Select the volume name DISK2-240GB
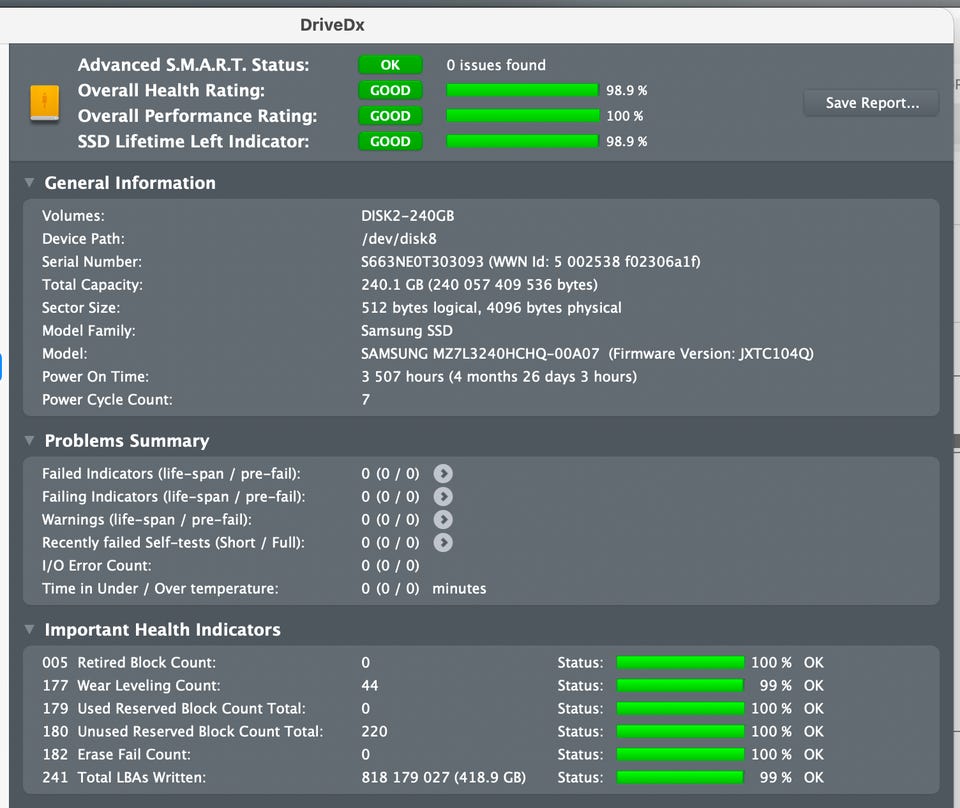This screenshot has height=808, width=960. coord(408,216)
